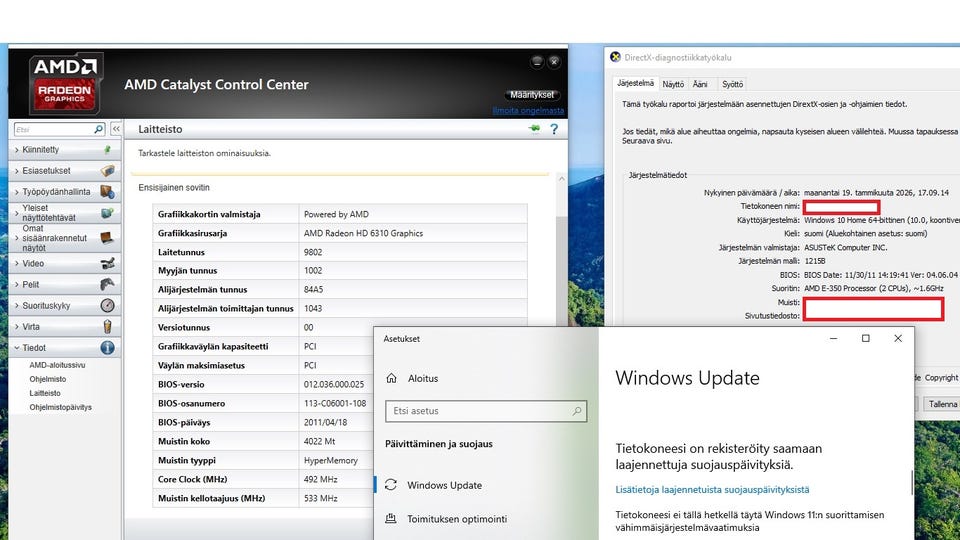Open help via the question mark icon
Screen dimensions: 960x540
(553, 129)
